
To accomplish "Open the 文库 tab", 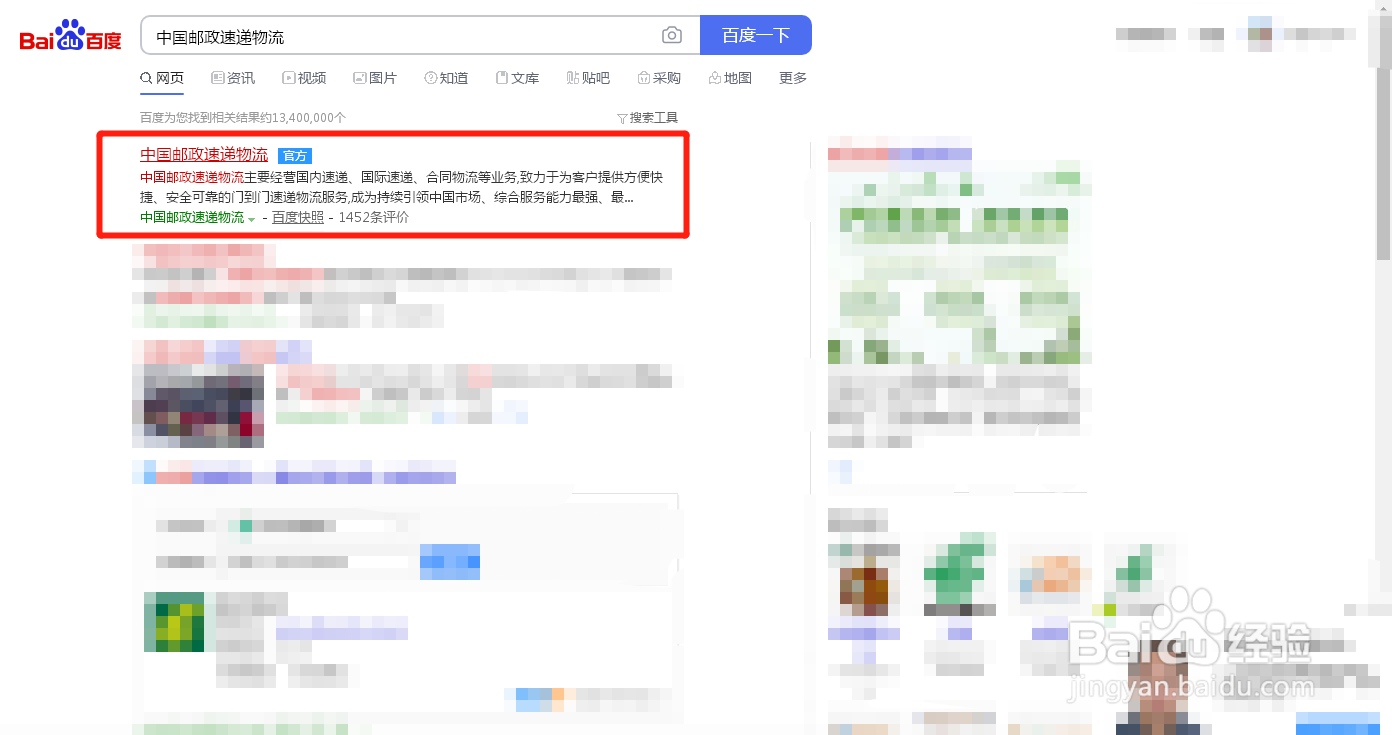I will tap(517, 78).
